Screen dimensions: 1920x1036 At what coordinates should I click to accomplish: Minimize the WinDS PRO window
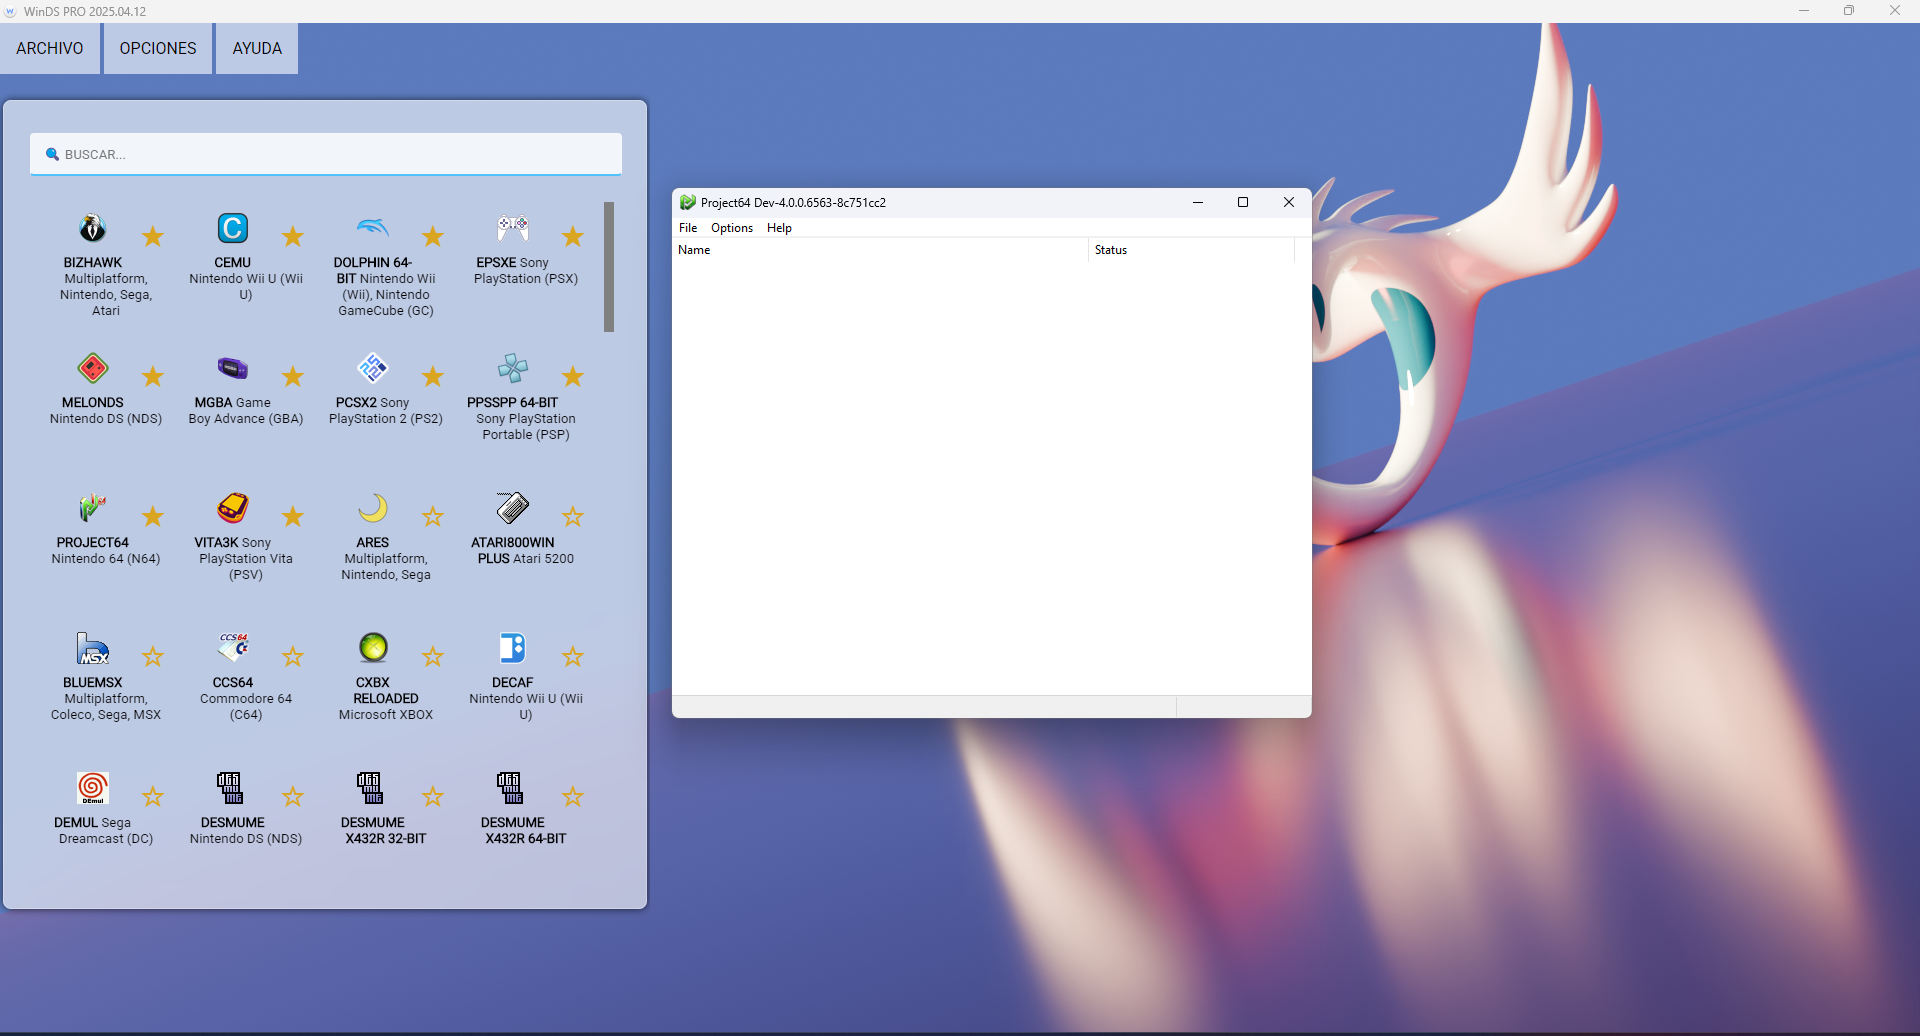tap(1804, 11)
